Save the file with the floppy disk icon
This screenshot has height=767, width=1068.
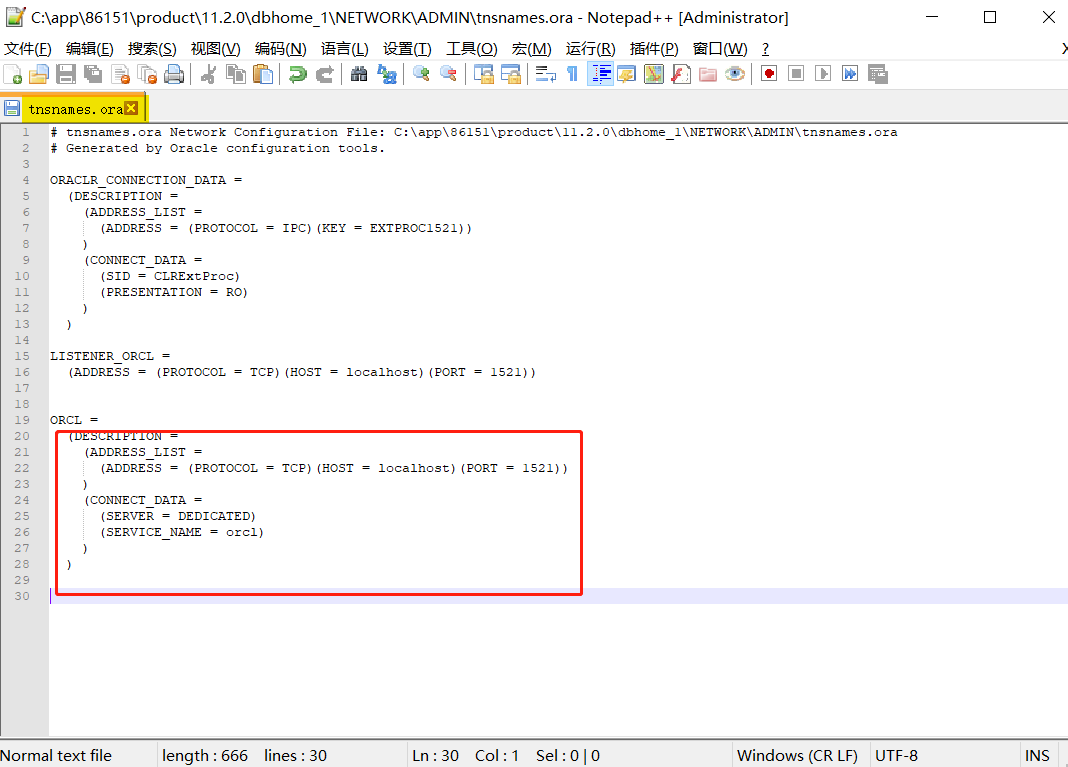click(66, 74)
